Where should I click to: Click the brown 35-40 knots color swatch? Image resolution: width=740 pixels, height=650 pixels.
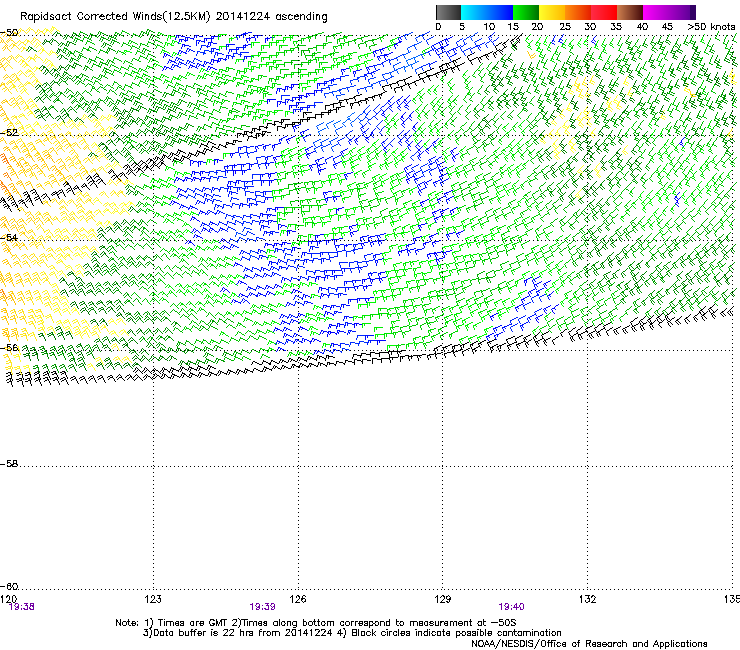tap(630, 12)
